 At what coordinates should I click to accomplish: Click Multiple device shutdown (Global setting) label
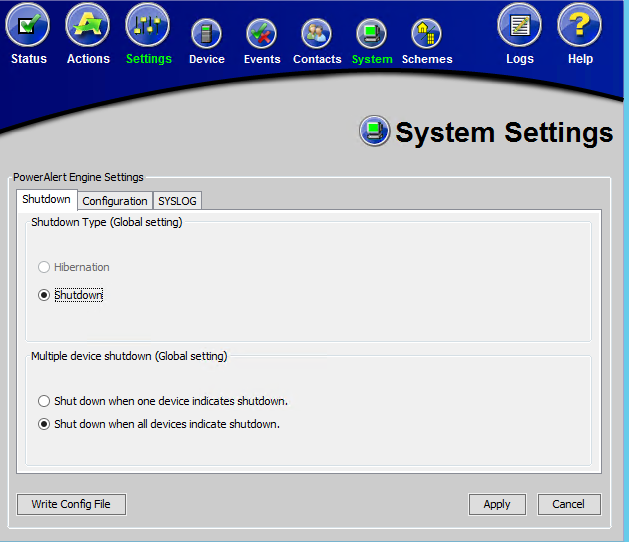point(129,356)
